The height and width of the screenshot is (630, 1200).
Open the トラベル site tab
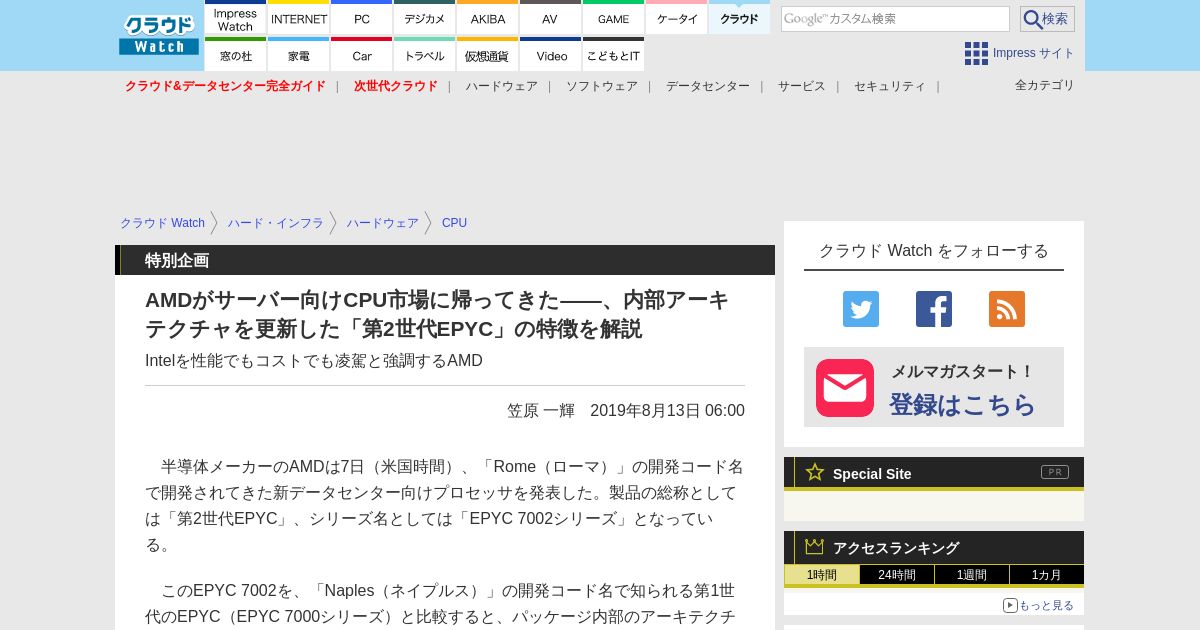425,55
